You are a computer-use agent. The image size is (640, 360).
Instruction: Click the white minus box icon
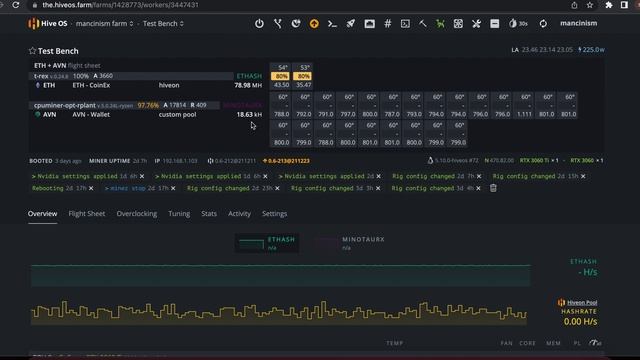coord(495,24)
